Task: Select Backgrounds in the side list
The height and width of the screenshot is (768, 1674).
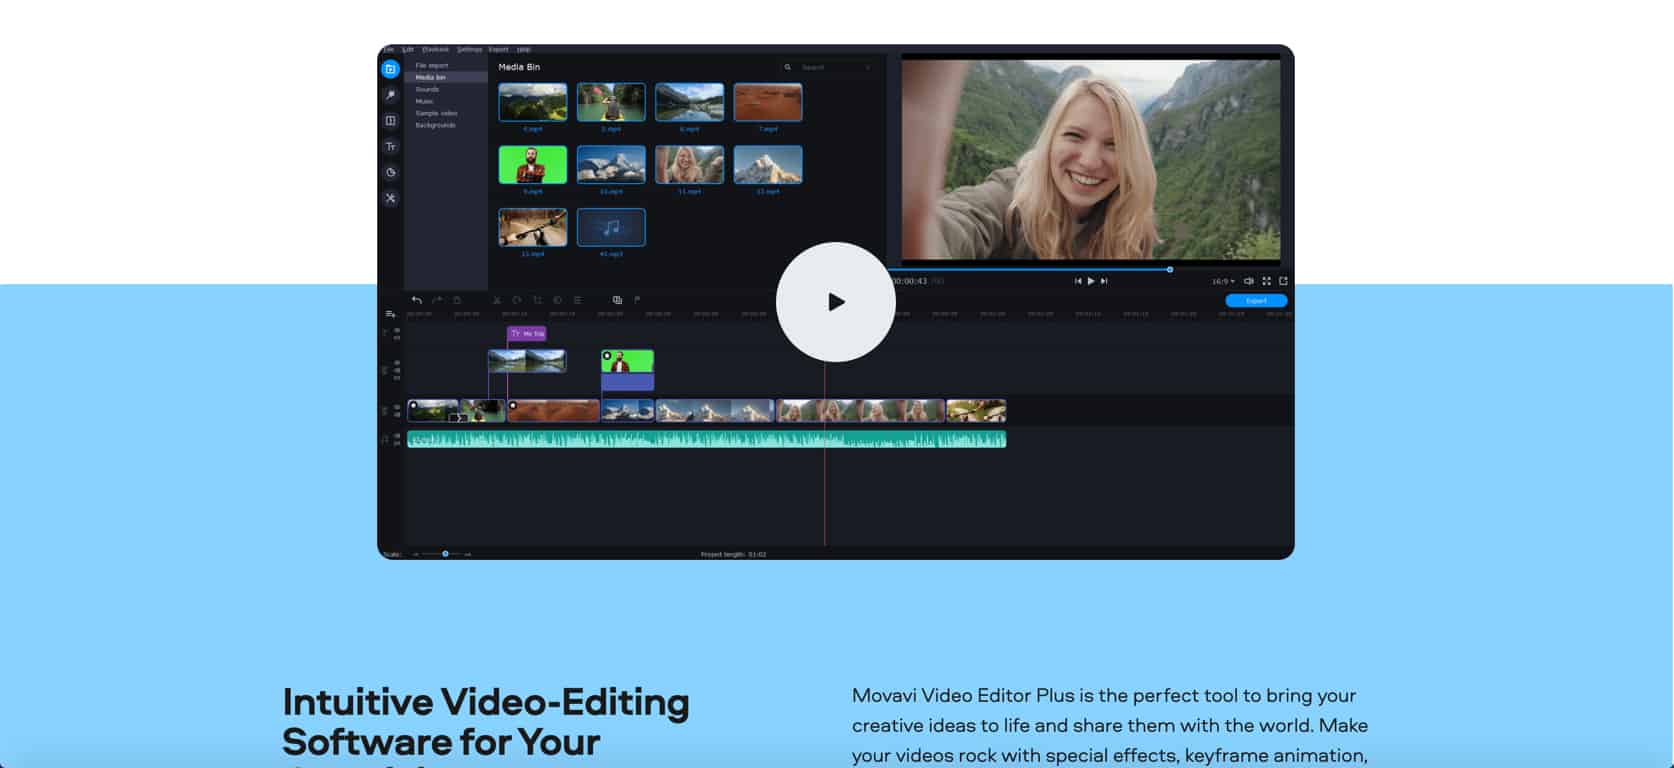Action: (x=446, y=125)
